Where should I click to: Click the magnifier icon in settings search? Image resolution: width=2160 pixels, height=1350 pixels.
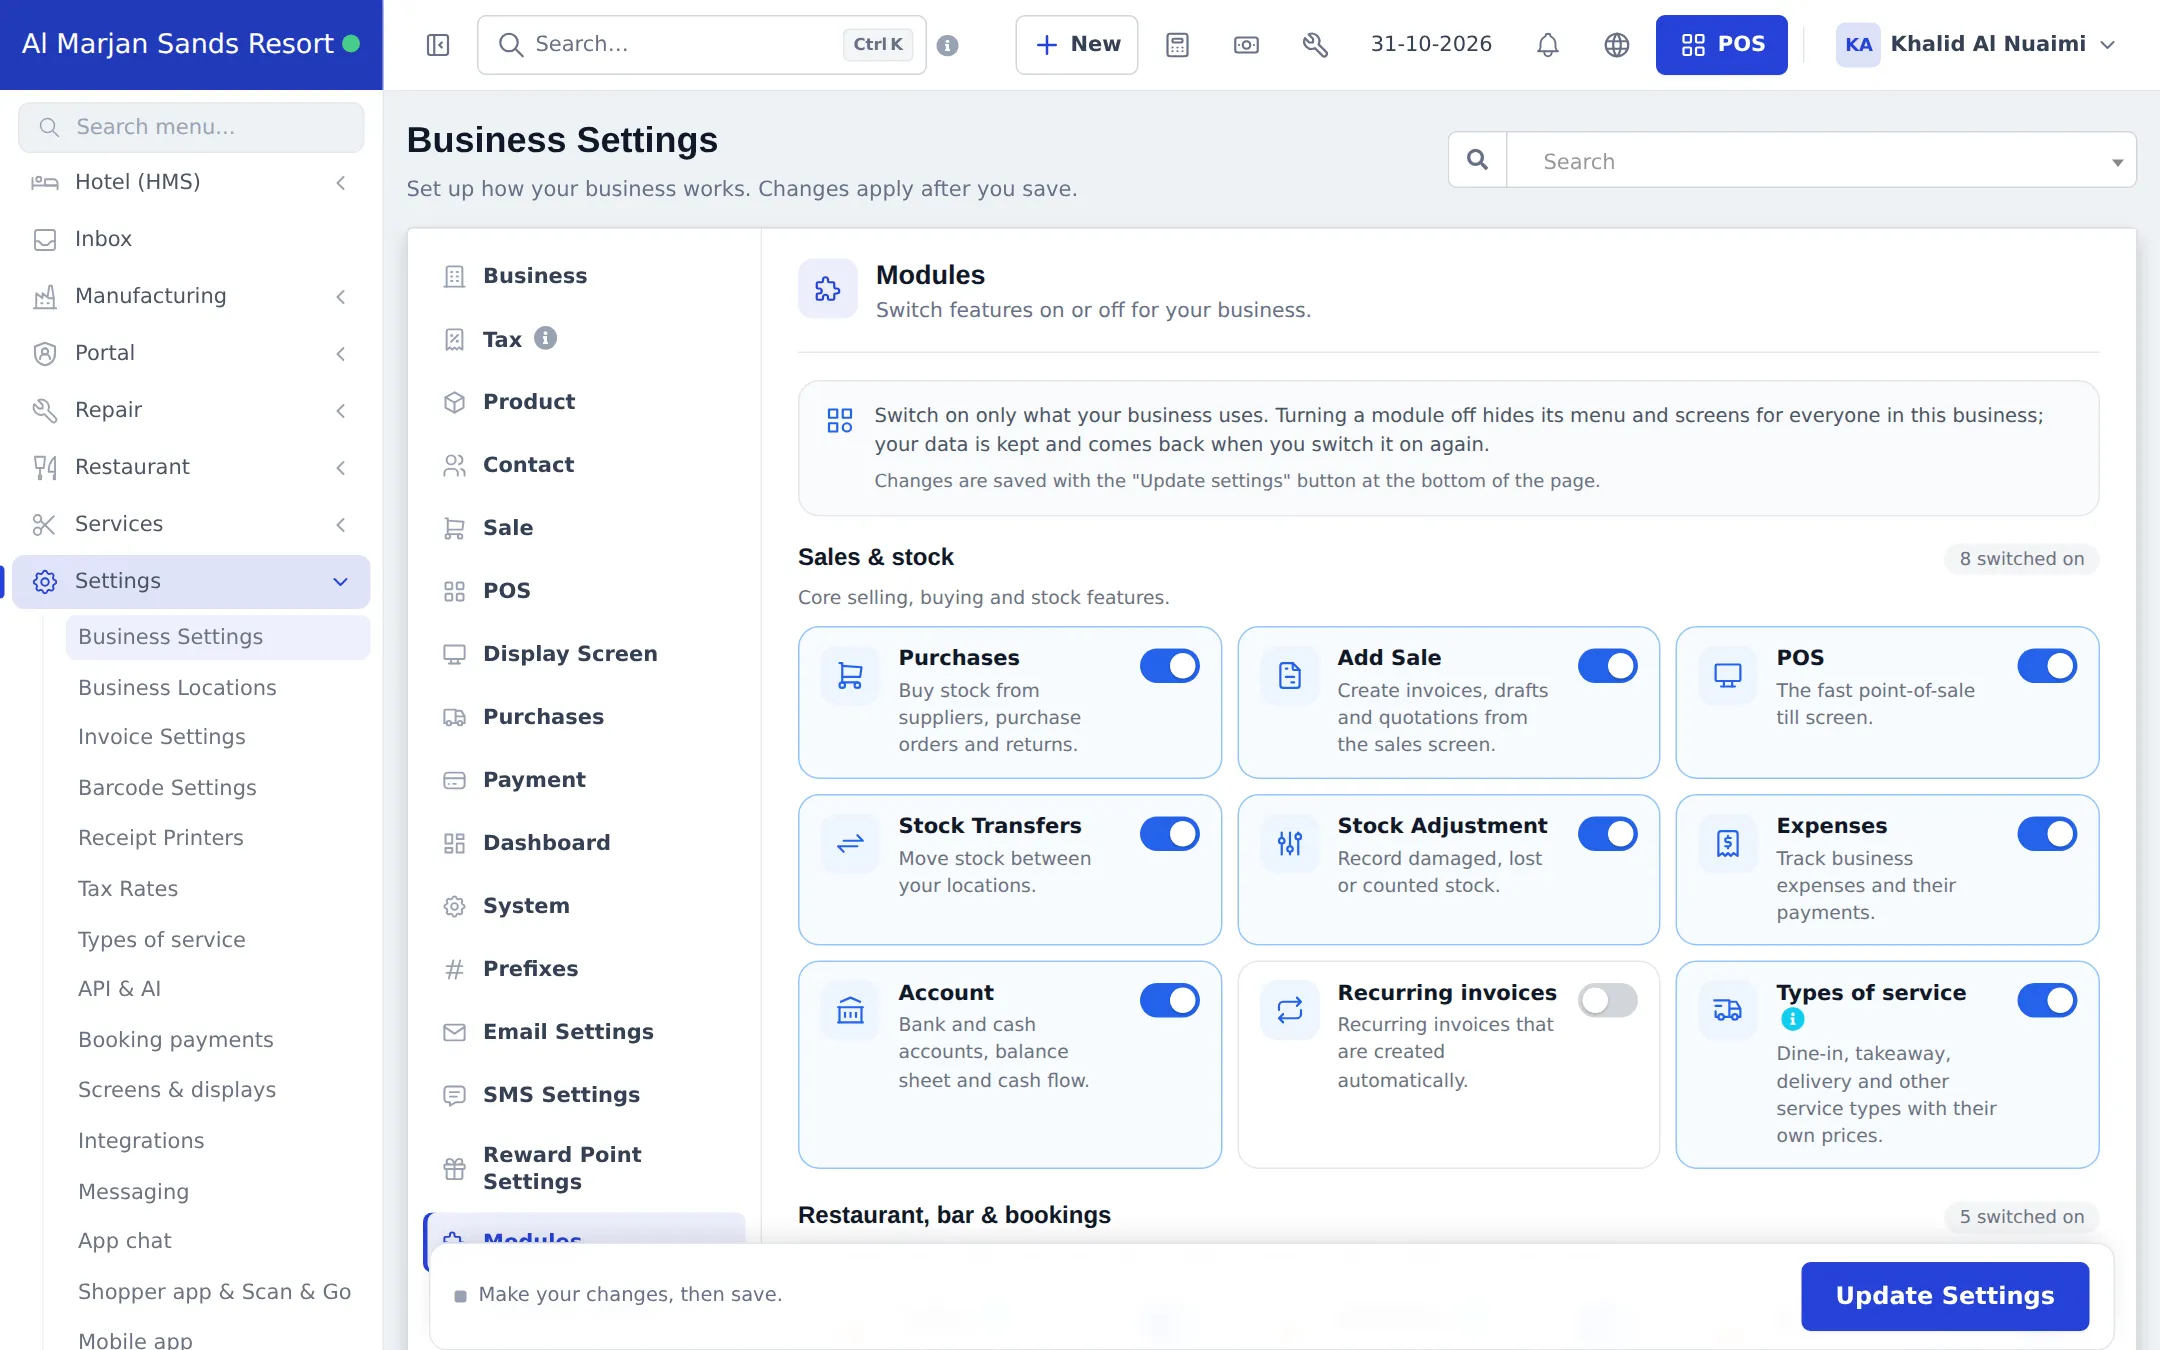(1477, 160)
